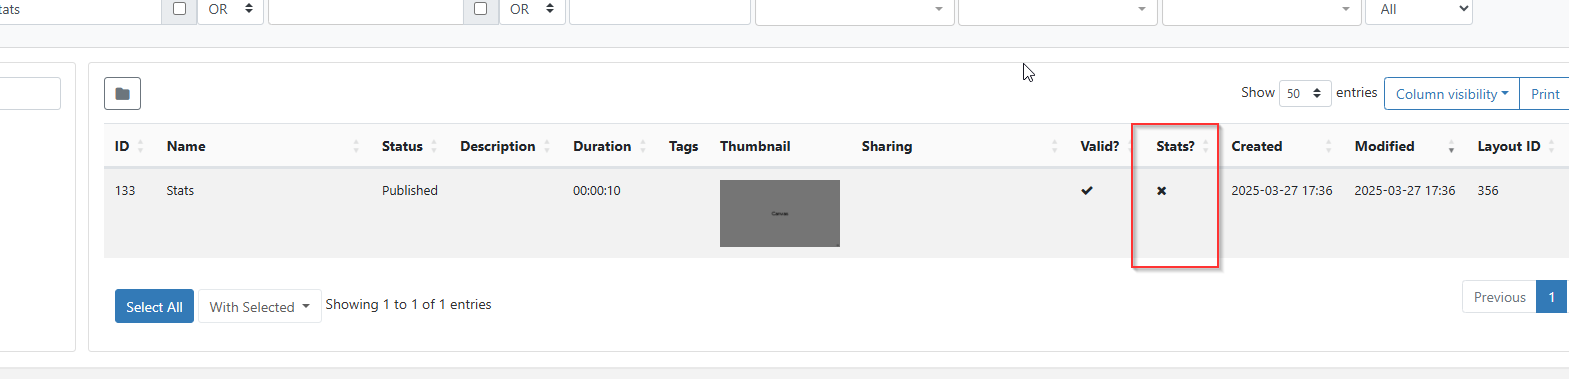Click the Tags column header
The width and height of the screenshot is (1569, 379).
coord(684,146)
